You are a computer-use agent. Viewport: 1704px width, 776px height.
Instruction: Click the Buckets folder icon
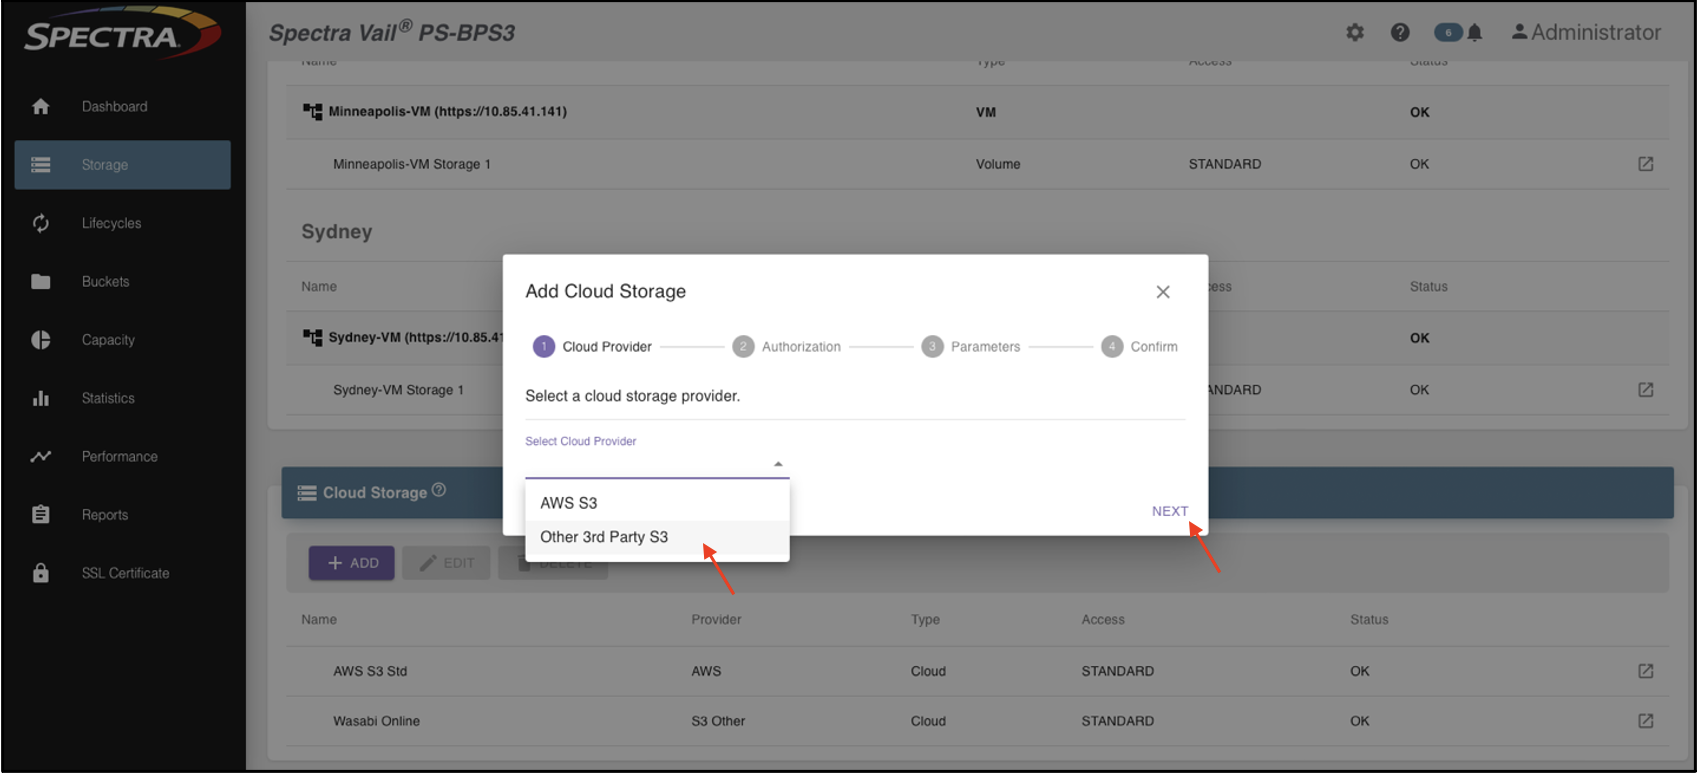point(41,282)
